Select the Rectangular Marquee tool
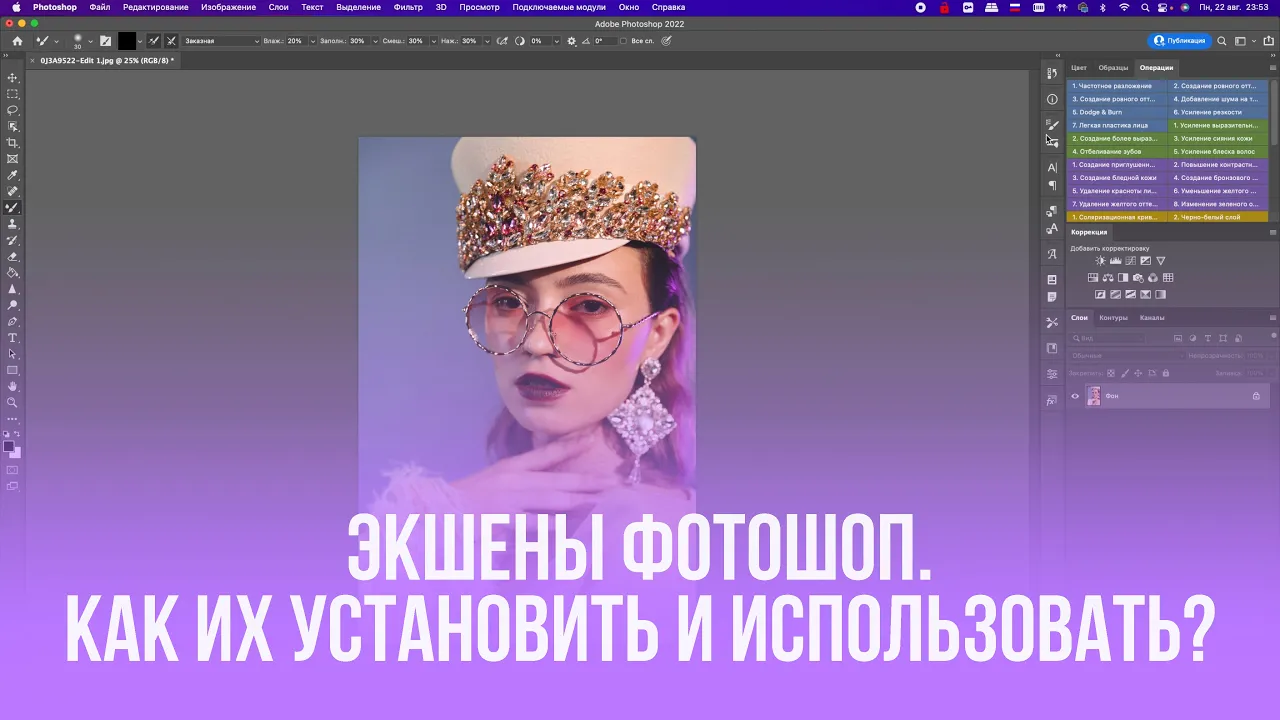Image resolution: width=1280 pixels, height=720 pixels. click(13, 94)
